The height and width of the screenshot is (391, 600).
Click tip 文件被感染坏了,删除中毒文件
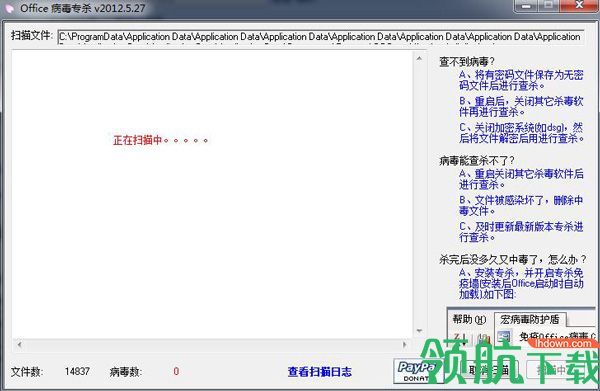[x=521, y=206]
